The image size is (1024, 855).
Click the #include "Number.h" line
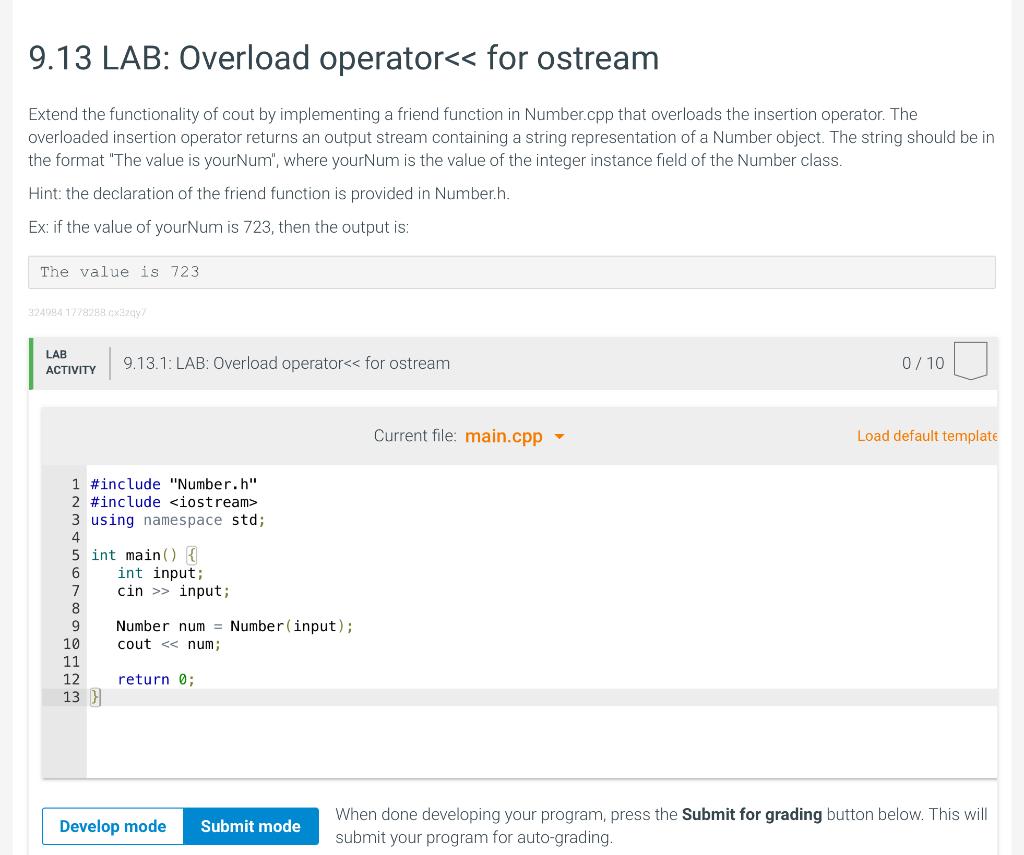pos(173,484)
